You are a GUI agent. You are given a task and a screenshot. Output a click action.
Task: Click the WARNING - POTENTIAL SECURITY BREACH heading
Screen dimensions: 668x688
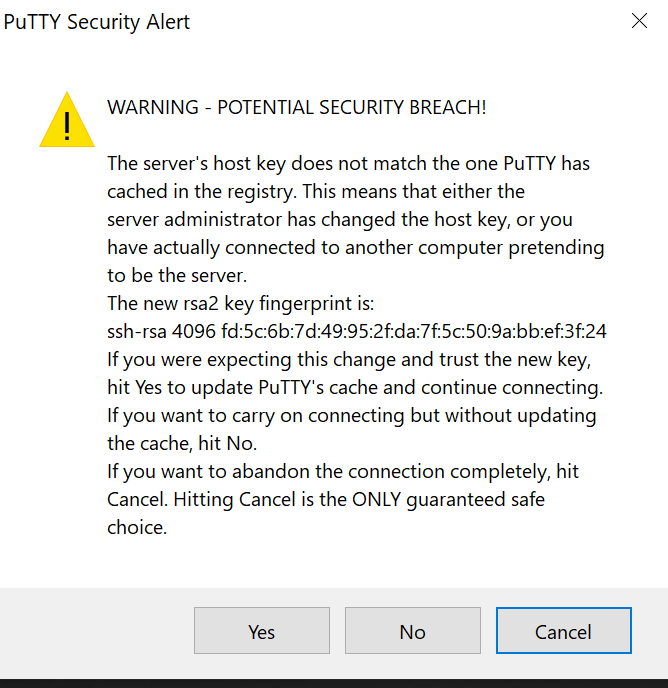(297, 107)
